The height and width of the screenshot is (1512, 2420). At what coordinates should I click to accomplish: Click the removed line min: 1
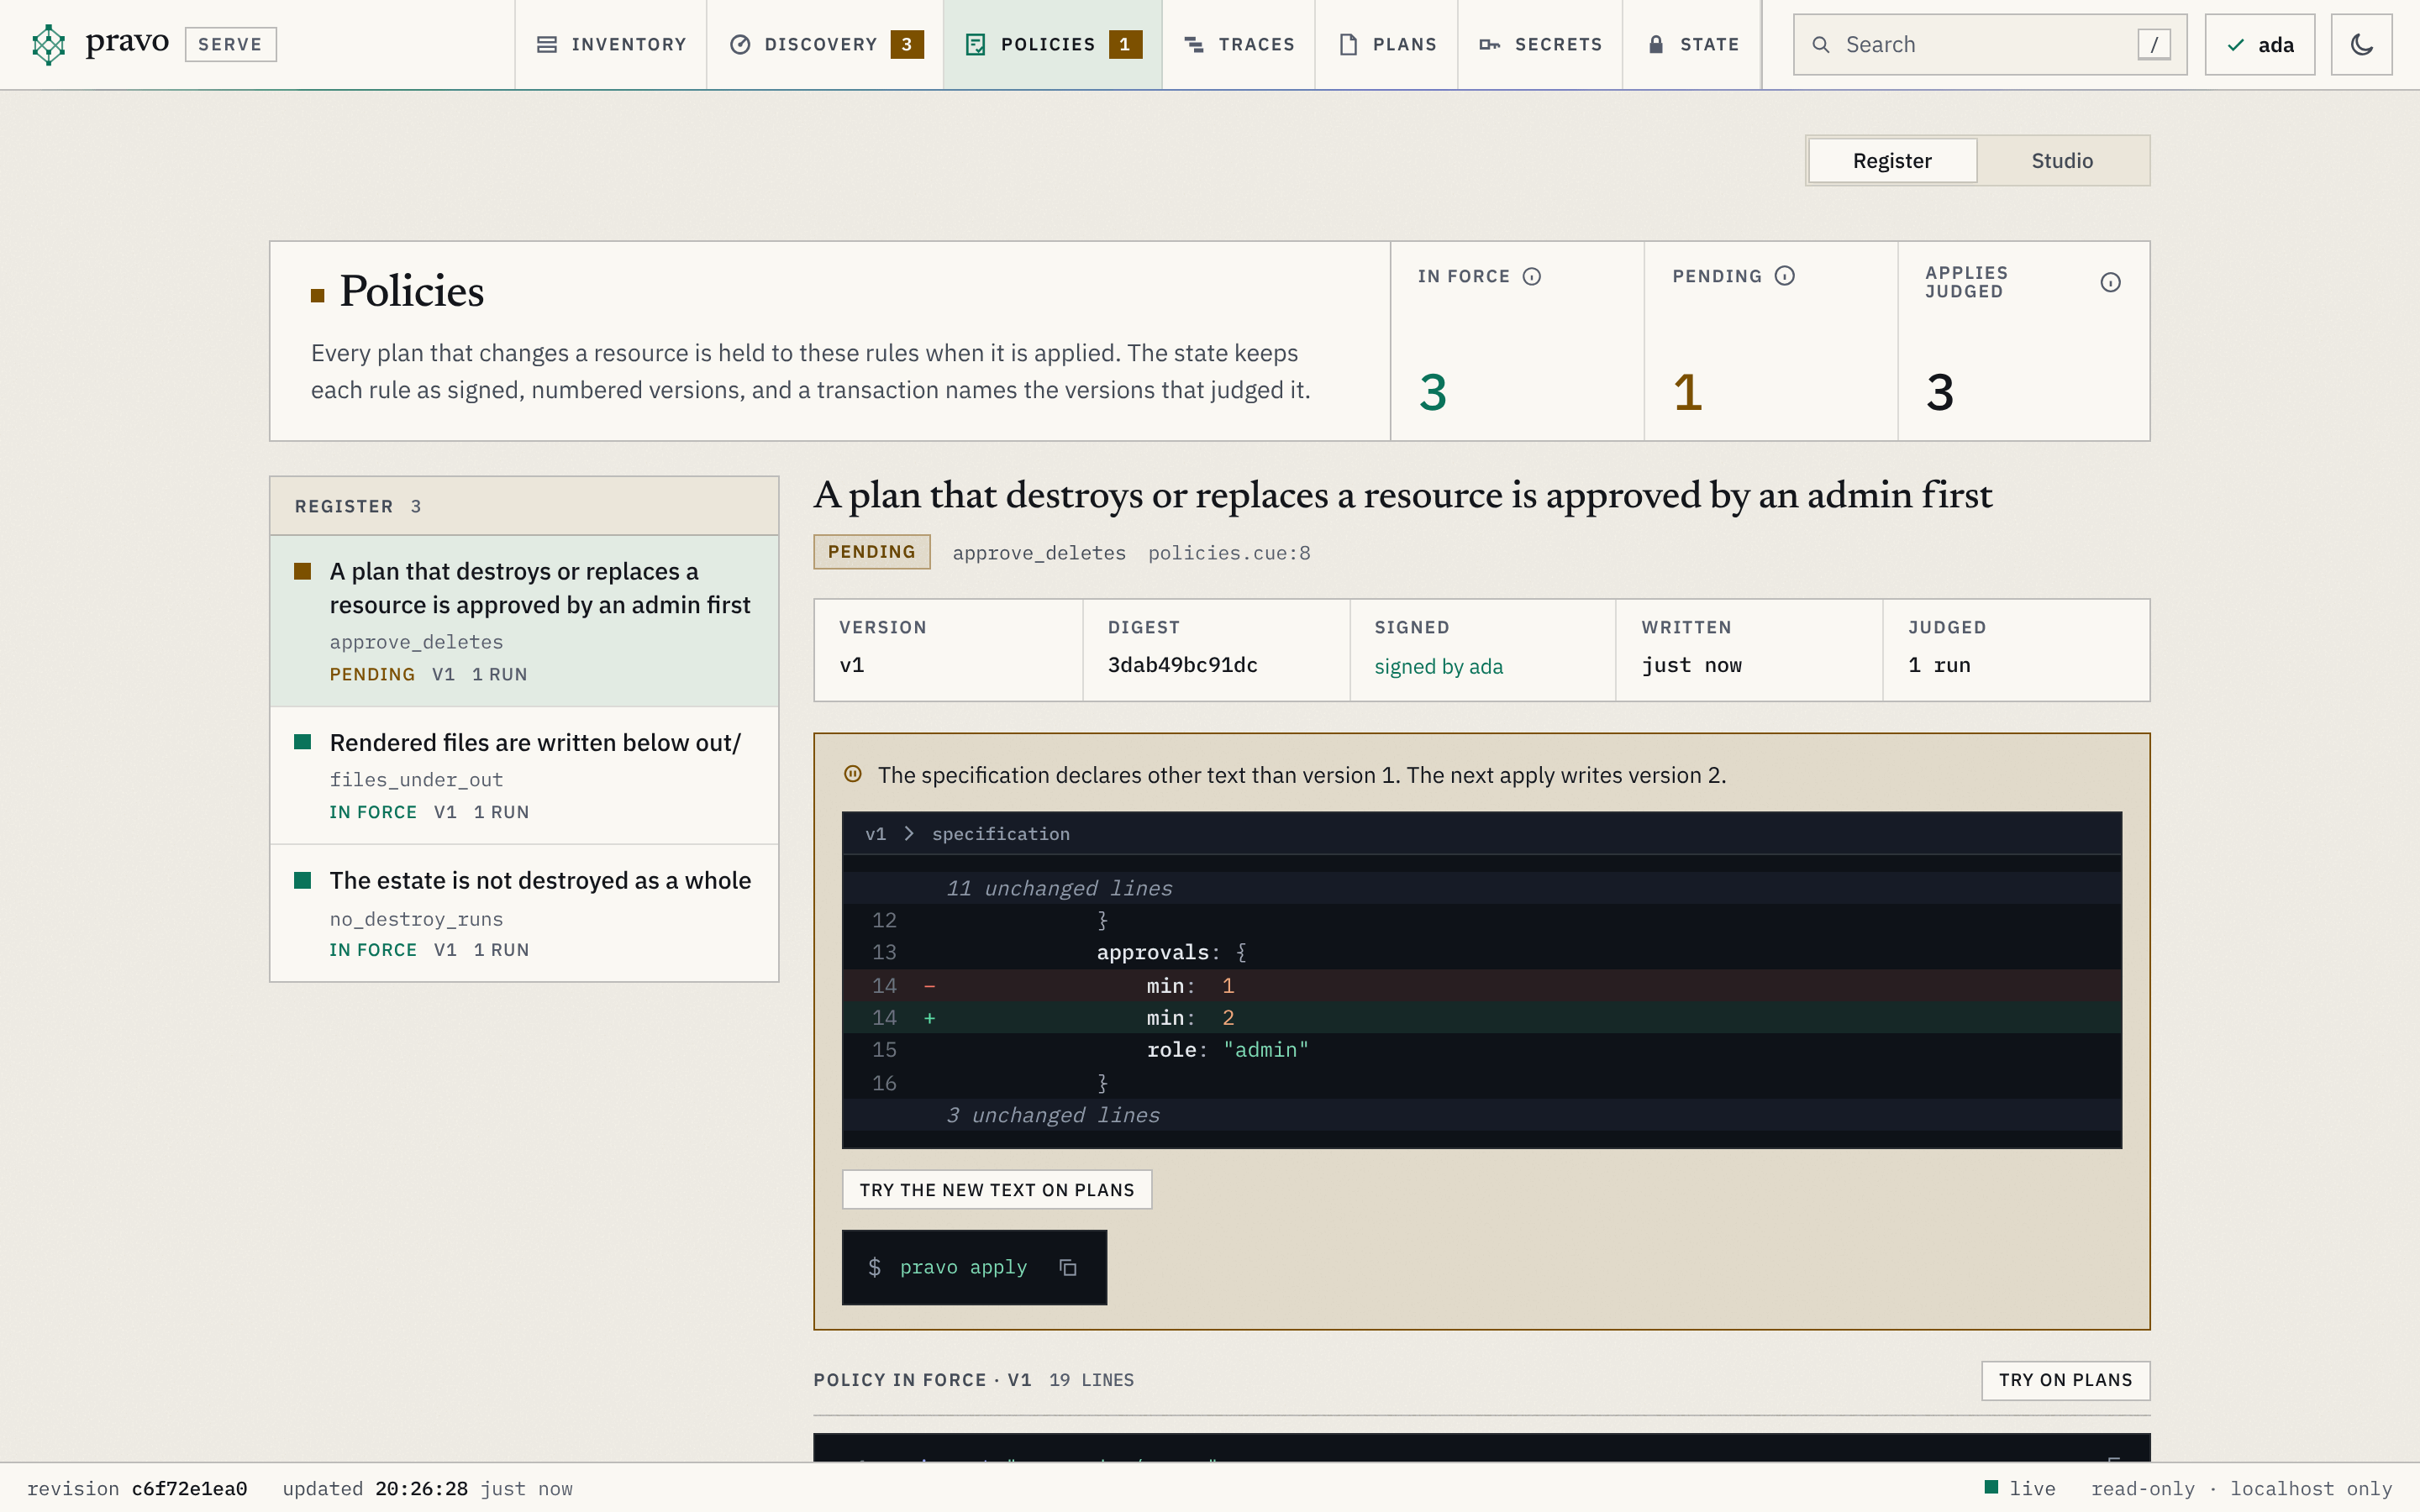click(x=1481, y=986)
